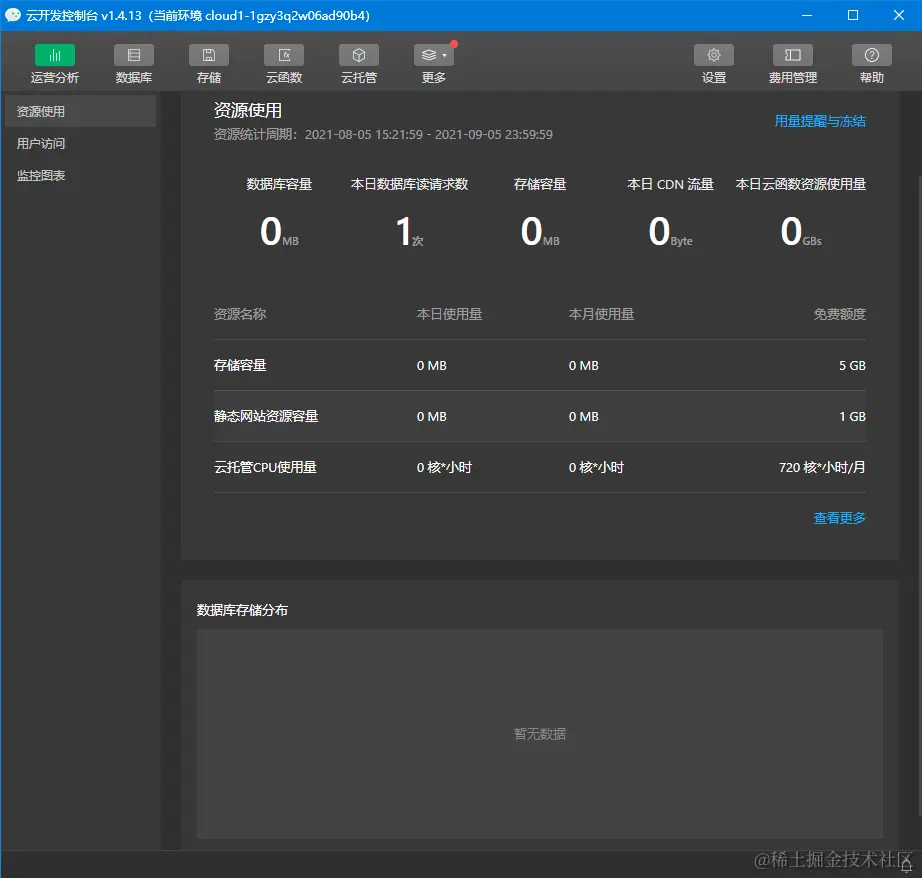Select 资源使用 in the sidebar
Image resolution: width=922 pixels, height=878 pixels.
click(x=80, y=111)
